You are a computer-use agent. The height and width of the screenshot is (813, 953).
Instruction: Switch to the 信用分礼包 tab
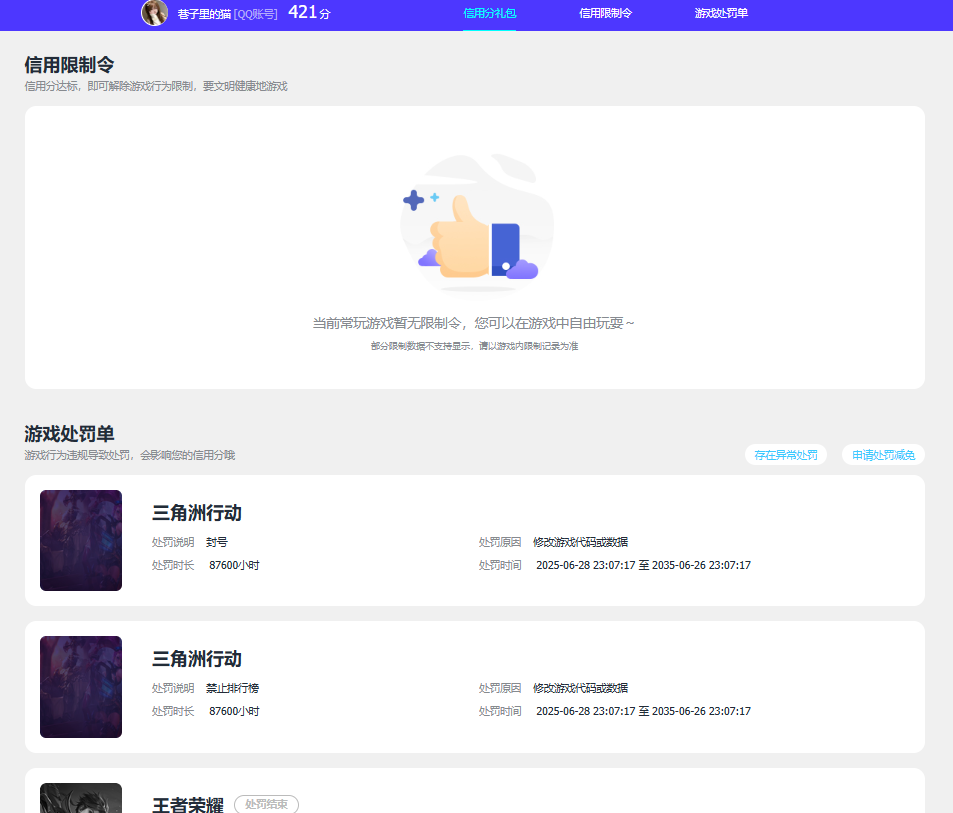point(489,13)
